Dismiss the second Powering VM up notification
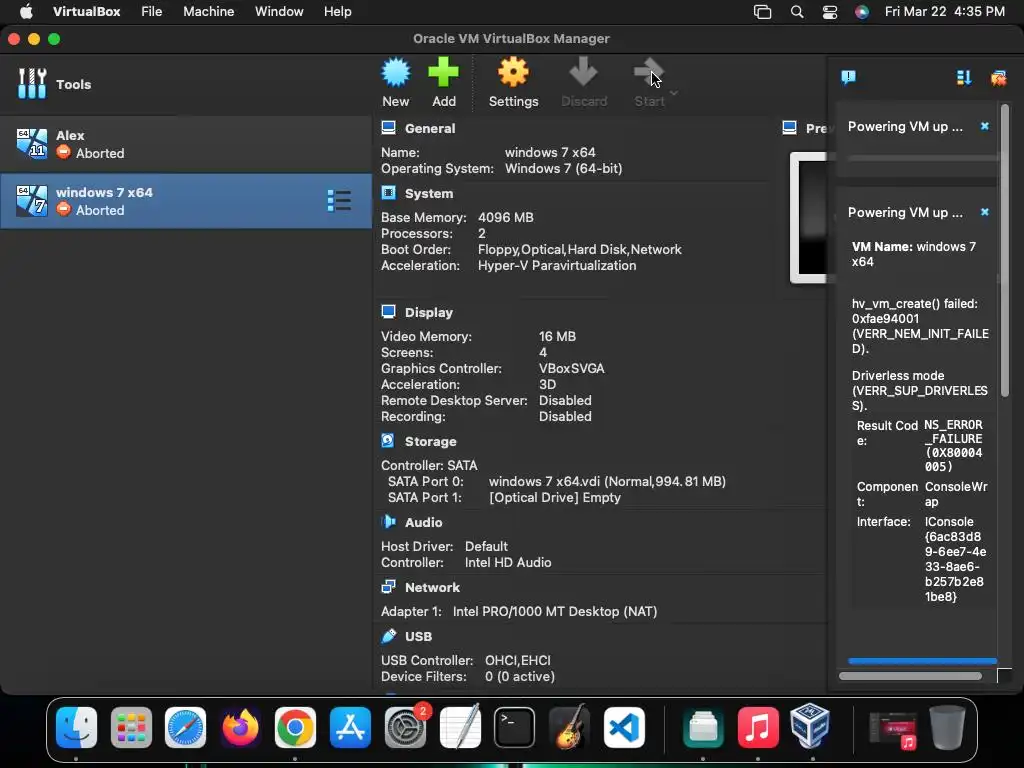The image size is (1024, 768). tap(984, 212)
